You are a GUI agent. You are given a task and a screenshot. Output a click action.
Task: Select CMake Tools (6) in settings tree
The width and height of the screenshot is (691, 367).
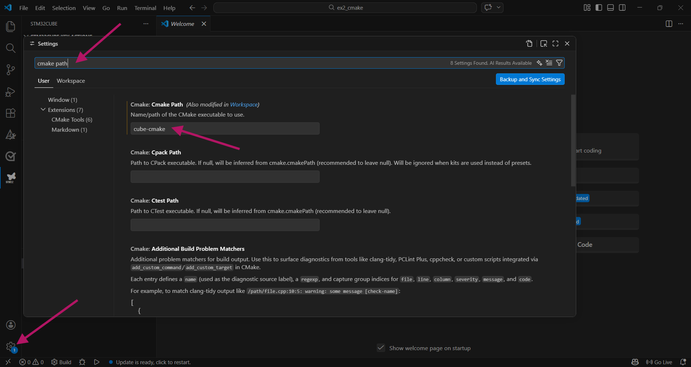72,120
